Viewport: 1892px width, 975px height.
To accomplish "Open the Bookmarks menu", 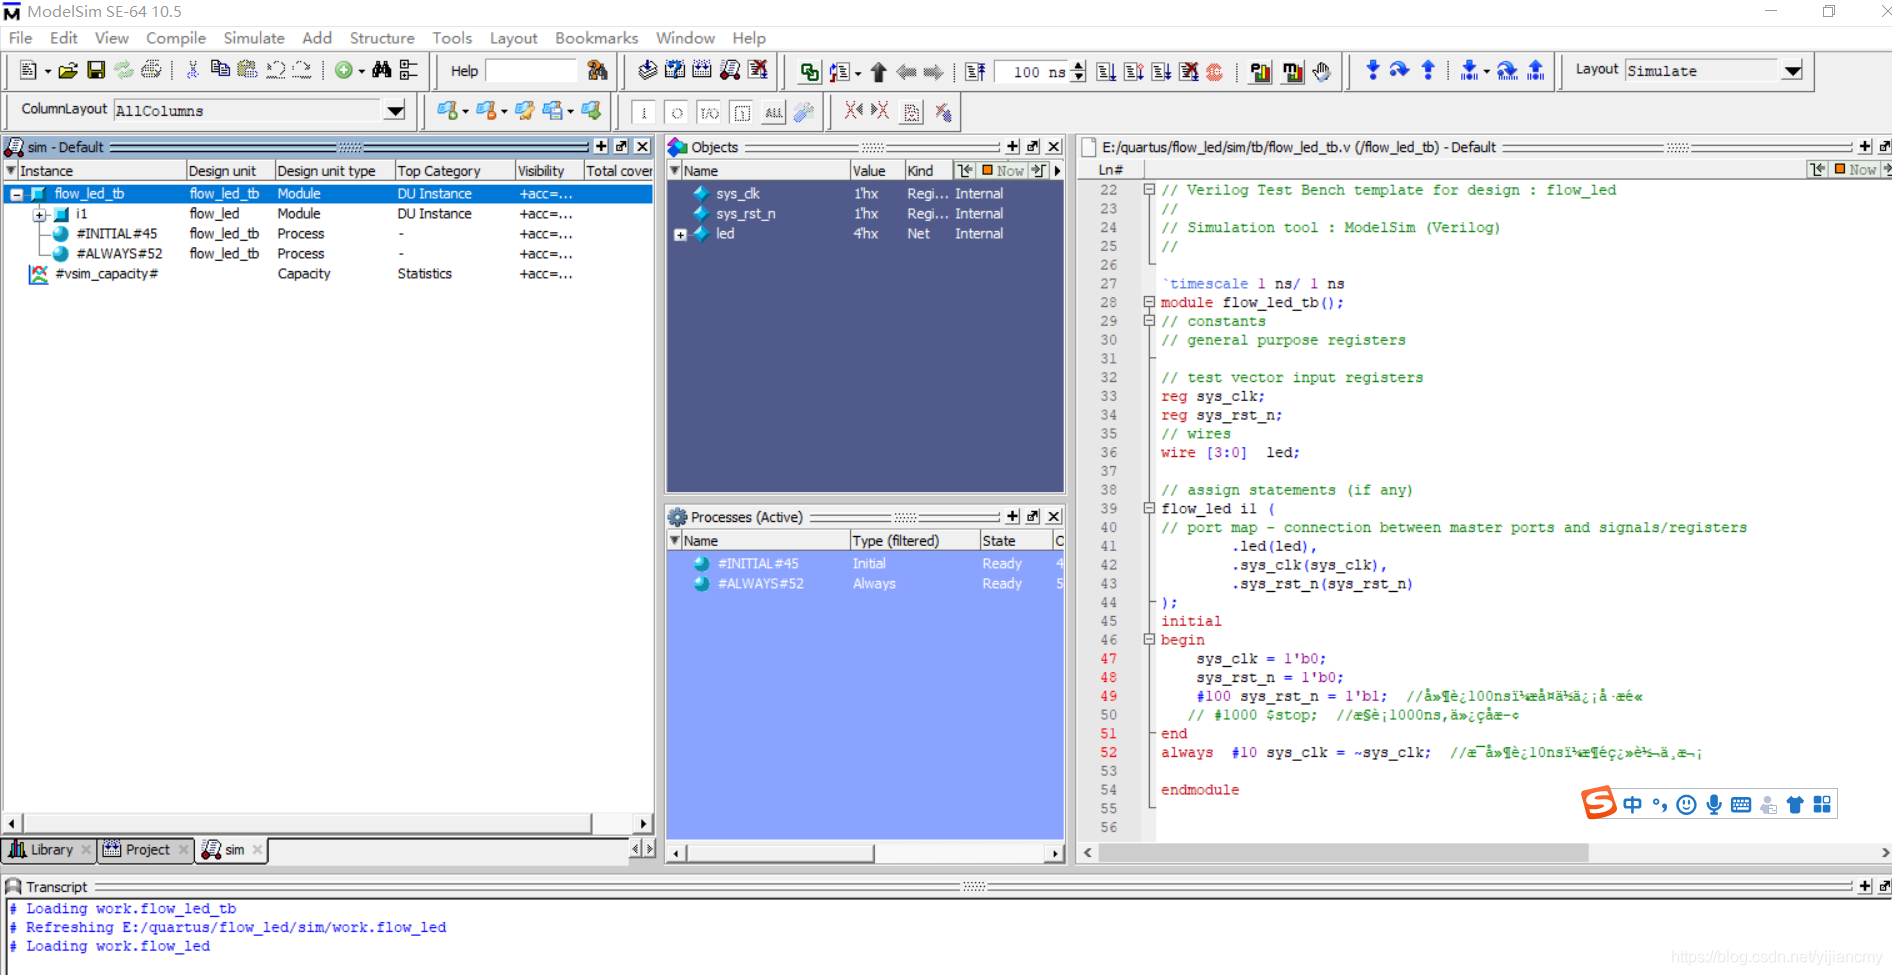I will [x=597, y=38].
